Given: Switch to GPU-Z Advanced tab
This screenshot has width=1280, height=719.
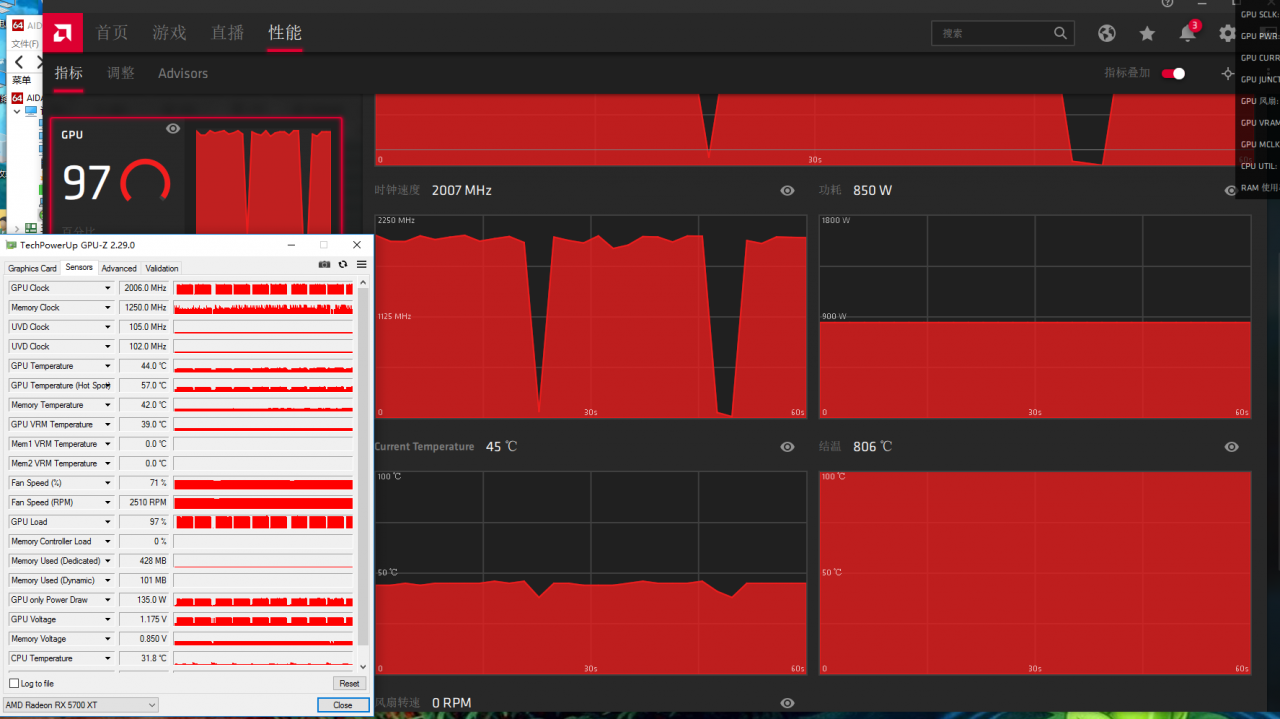Looking at the screenshot, I should click(119, 268).
